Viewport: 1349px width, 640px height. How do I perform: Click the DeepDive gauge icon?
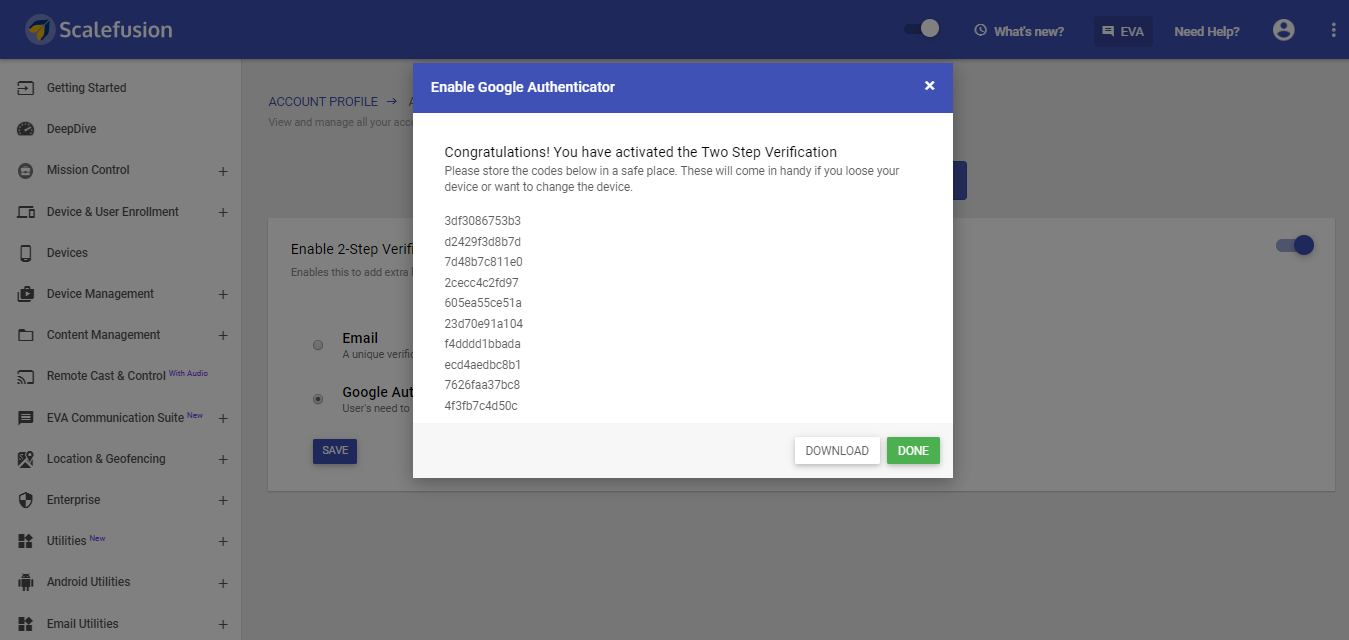[26, 129]
